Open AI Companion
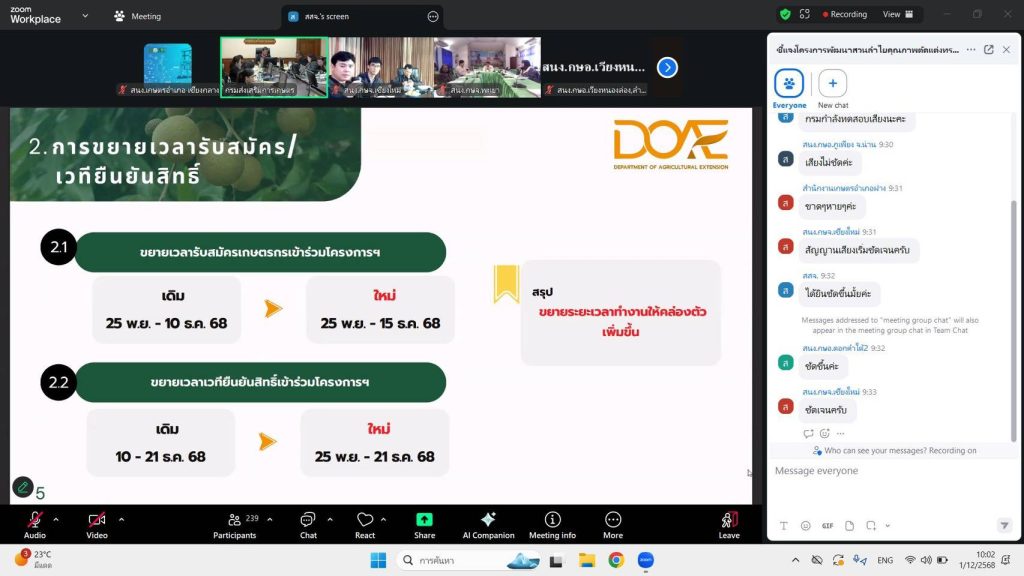Image resolution: width=1024 pixels, height=576 pixels. click(x=488, y=521)
